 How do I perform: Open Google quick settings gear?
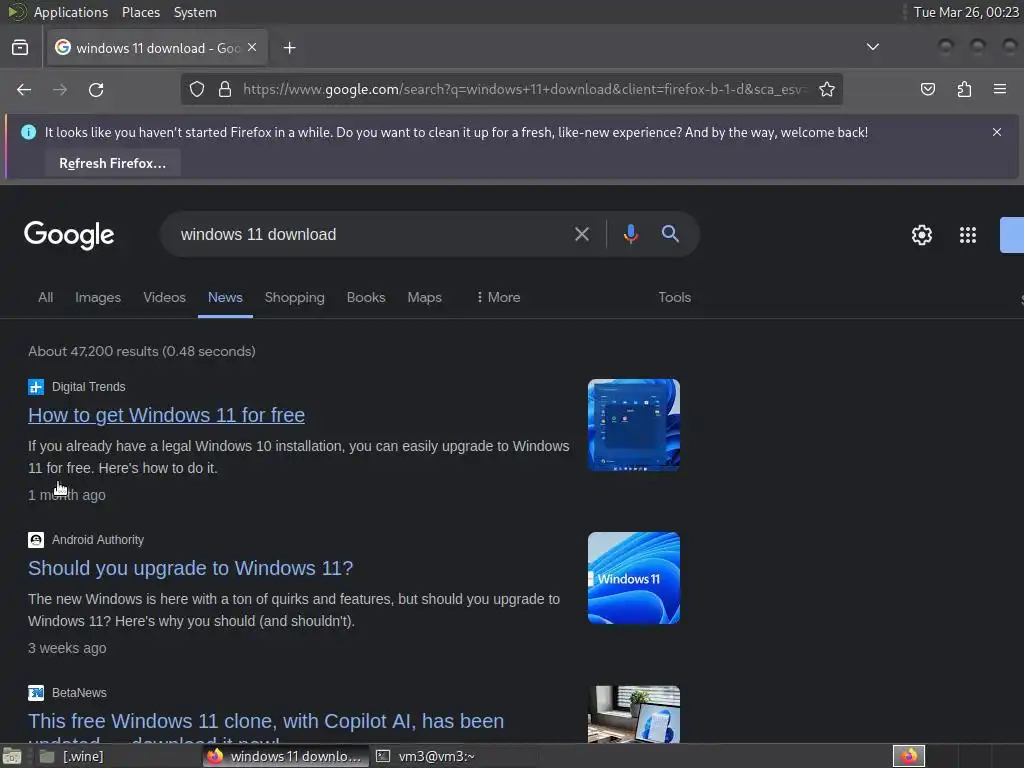pos(921,235)
